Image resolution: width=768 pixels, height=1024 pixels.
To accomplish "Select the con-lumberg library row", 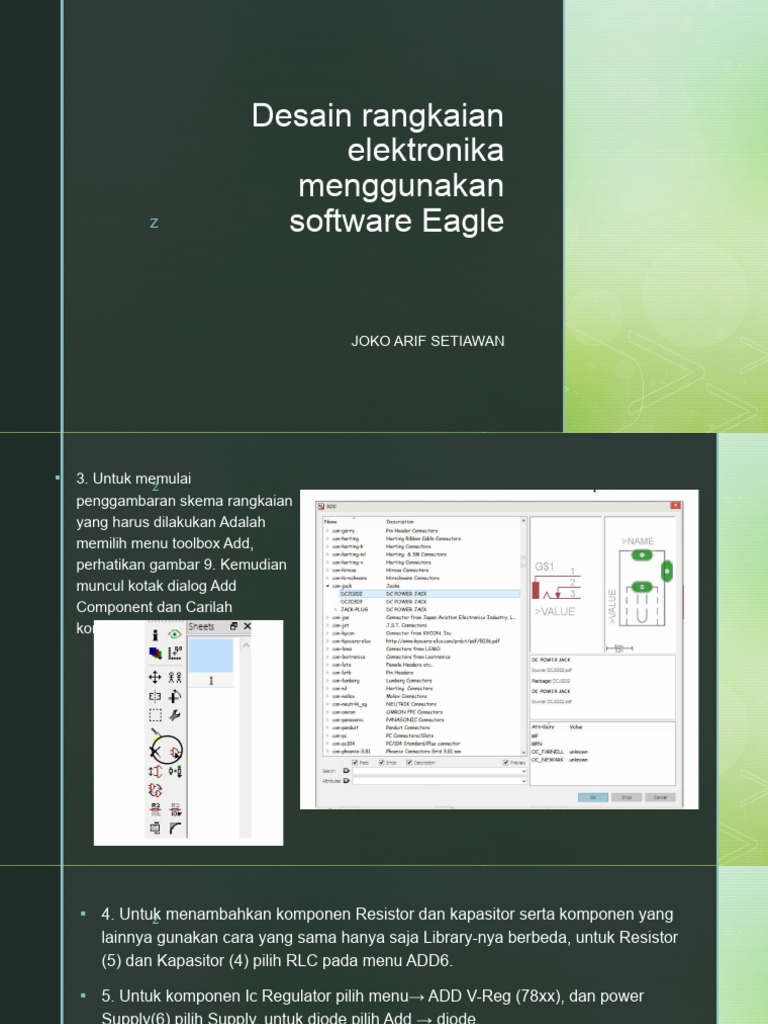I will tap(423, 680).
